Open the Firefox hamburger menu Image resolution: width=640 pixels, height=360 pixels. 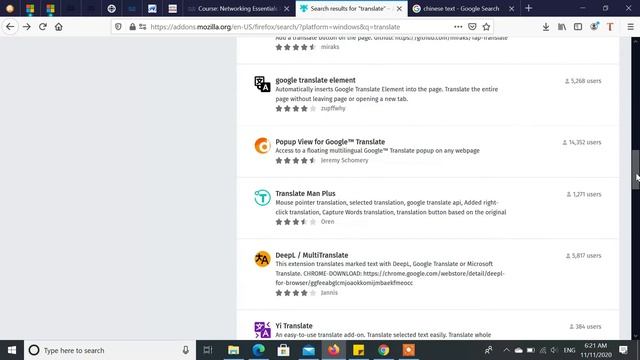631,27
